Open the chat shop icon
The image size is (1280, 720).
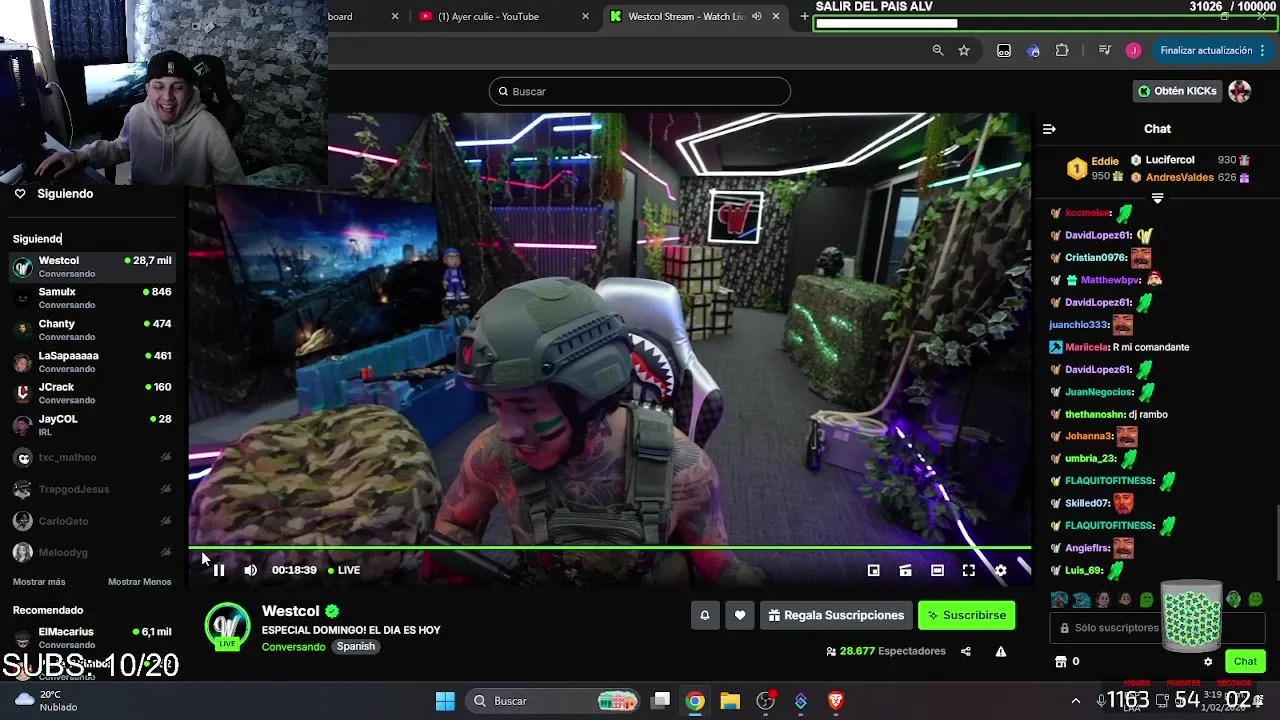[x=1061, y=661]
